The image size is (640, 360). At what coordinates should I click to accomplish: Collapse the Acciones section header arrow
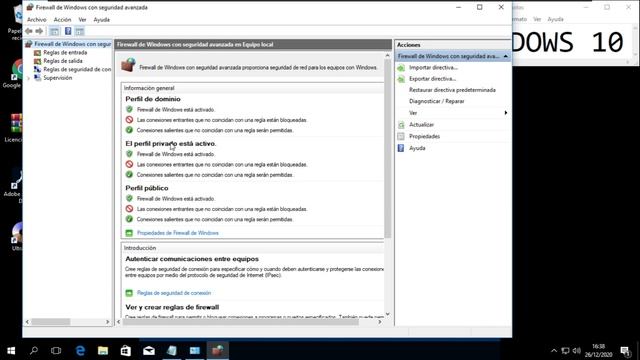pyautogui.click(x=506, y=56)
